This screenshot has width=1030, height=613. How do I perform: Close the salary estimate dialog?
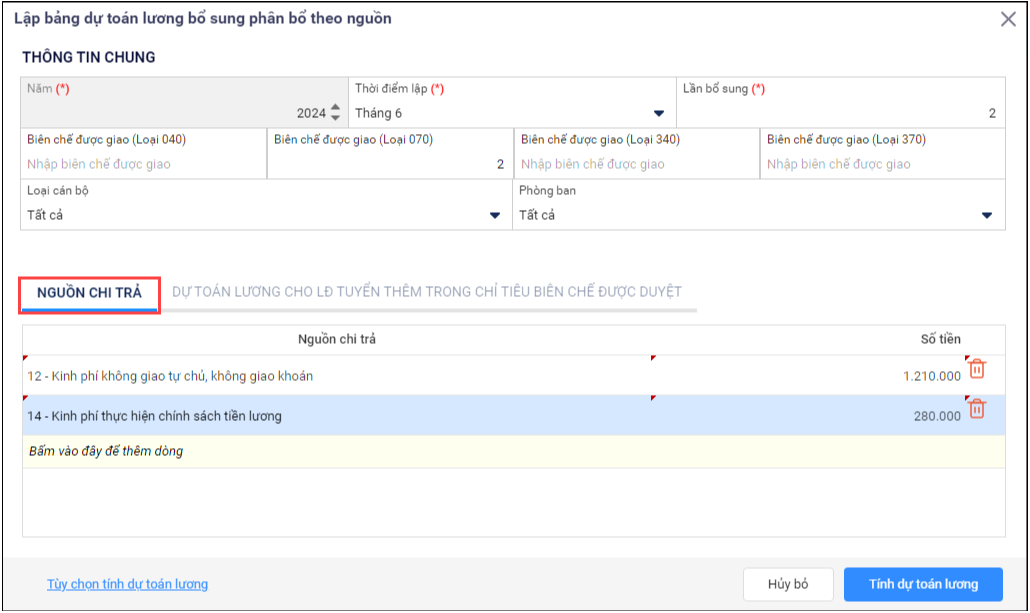point(1008,19)
